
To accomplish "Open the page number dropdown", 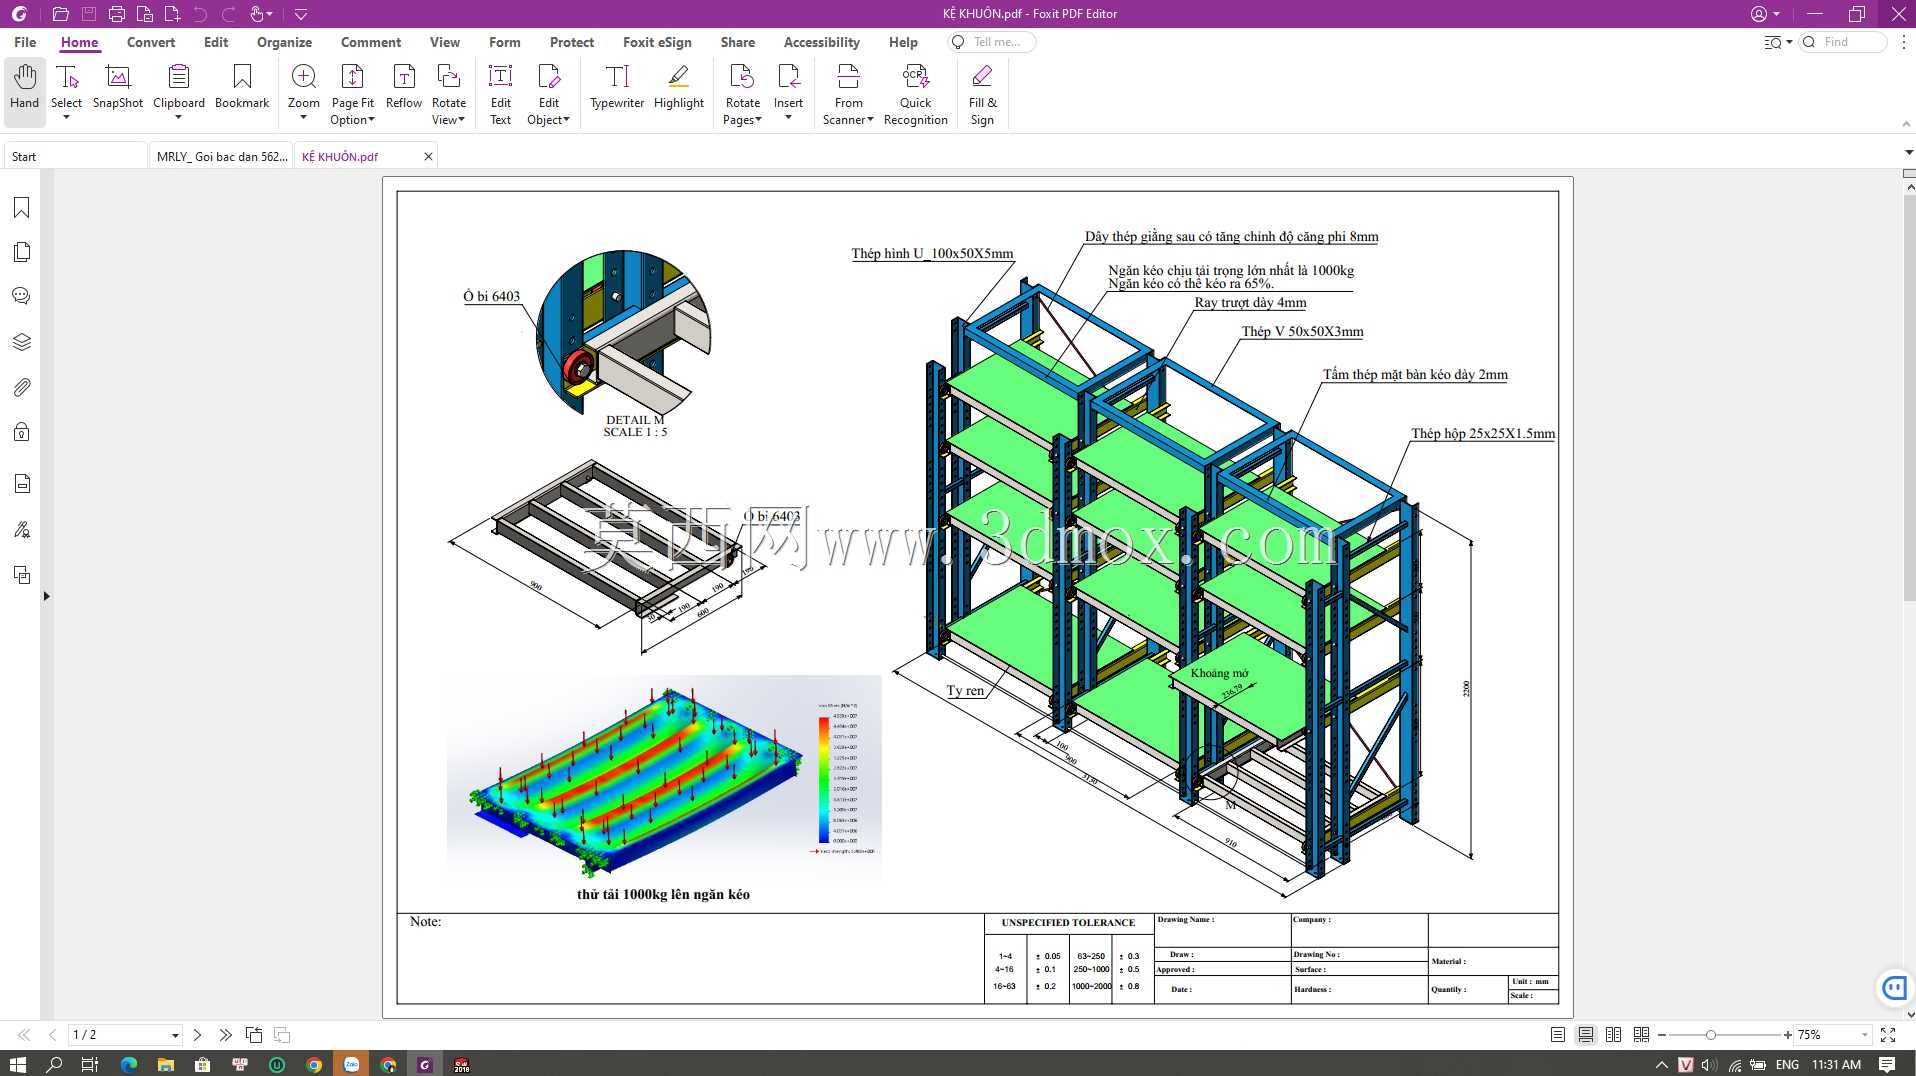I will coord(175,1036).
